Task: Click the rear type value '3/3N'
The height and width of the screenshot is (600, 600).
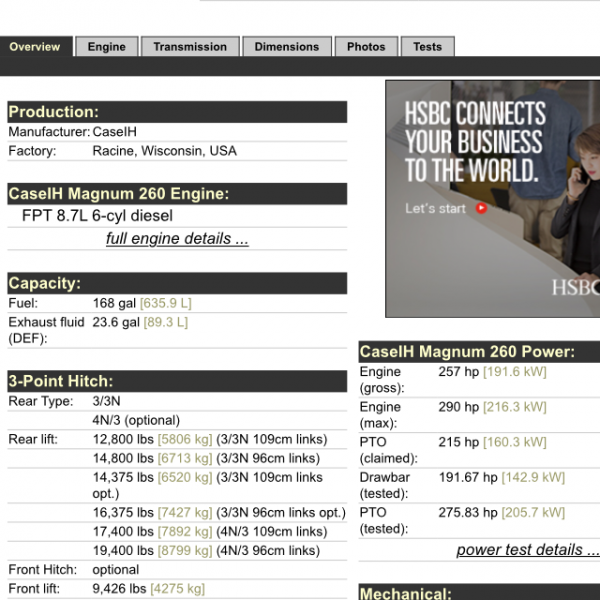Action: click(x=106, y=401)
